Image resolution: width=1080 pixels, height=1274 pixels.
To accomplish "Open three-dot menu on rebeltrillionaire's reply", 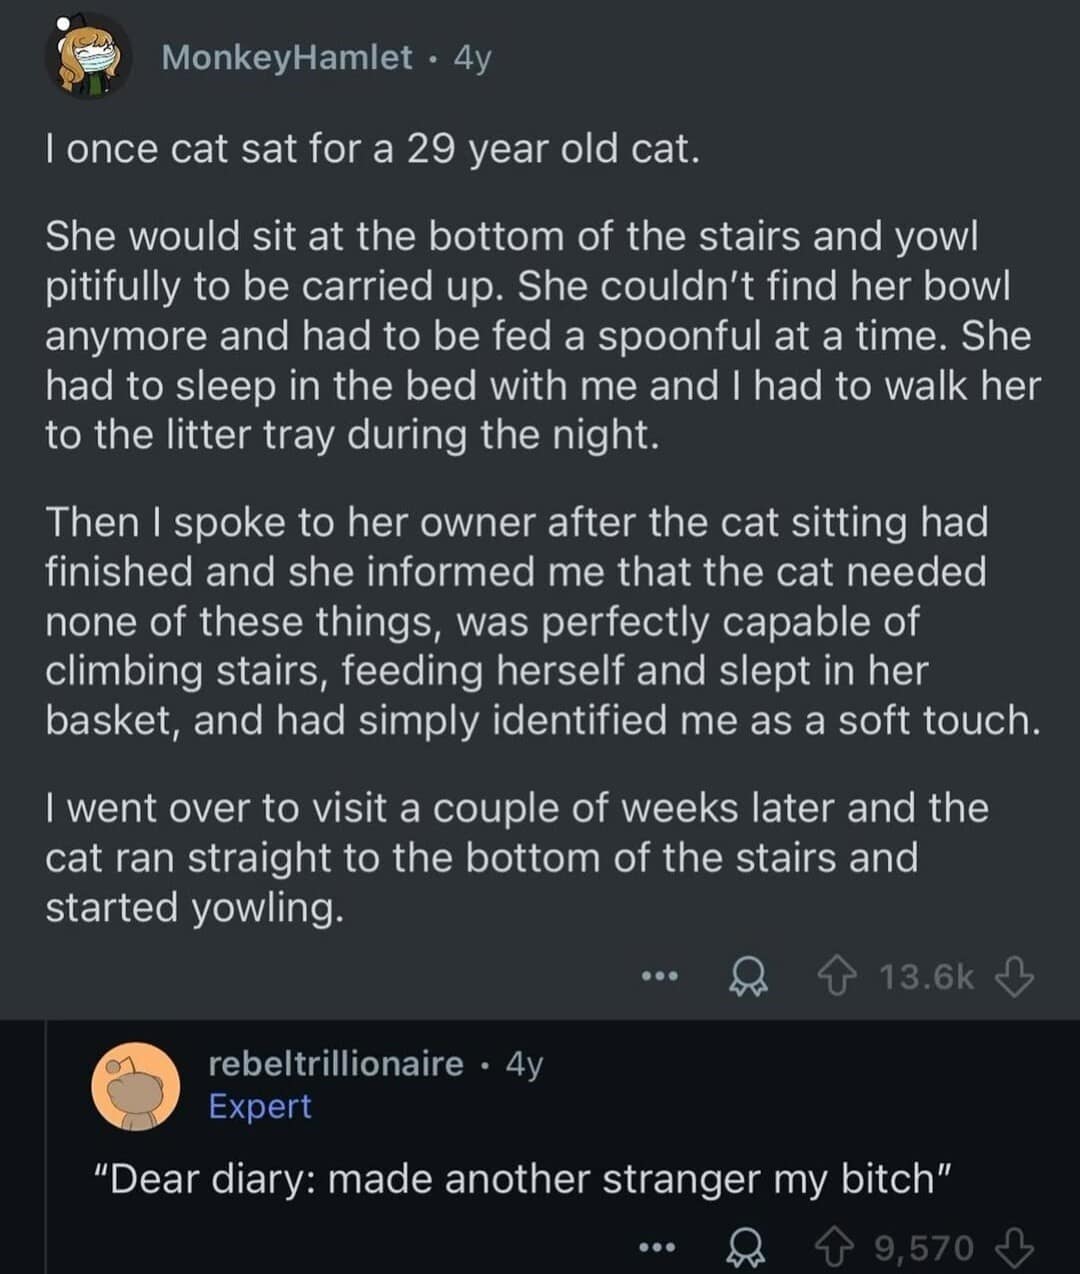I will pyautogui.click(x=657, y=1247).
